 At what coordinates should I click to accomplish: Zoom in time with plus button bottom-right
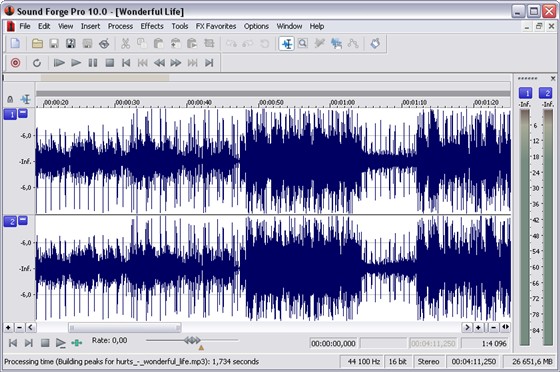478,327
